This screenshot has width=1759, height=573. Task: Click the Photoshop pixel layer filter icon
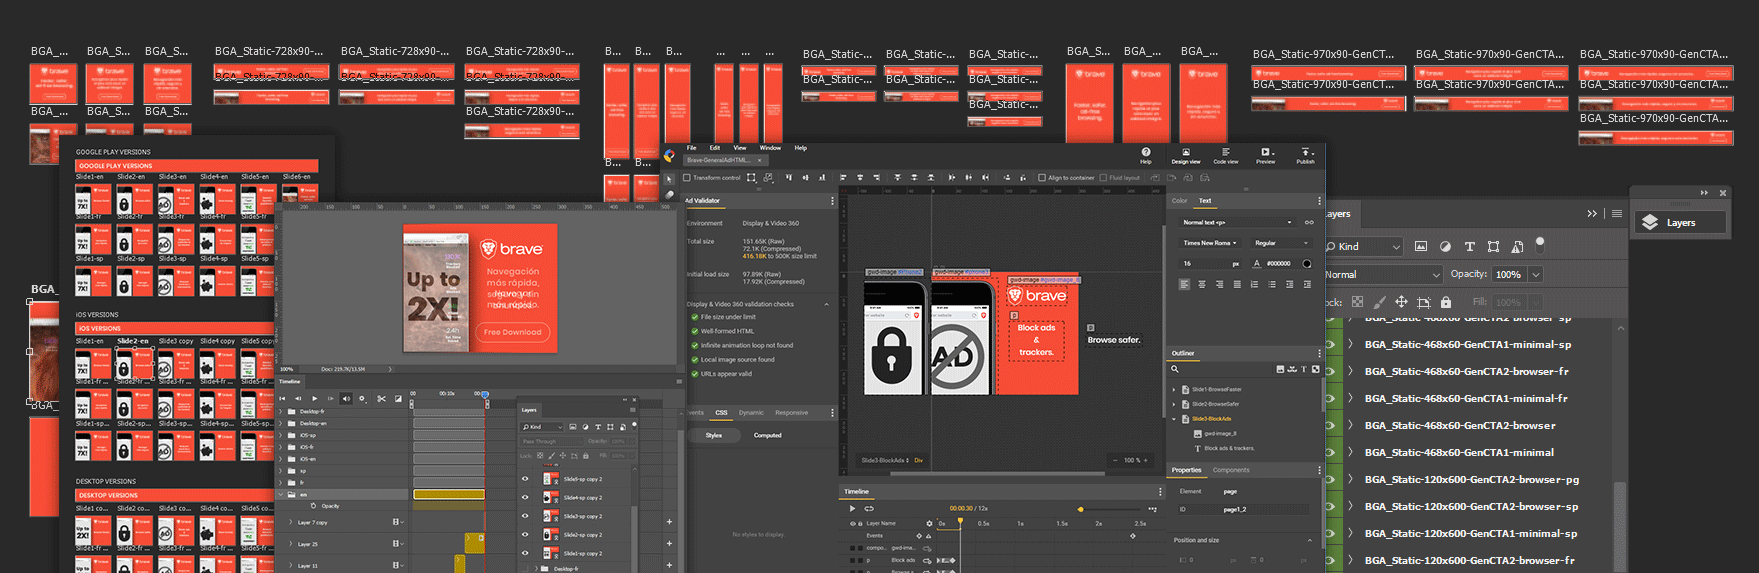[x=1421, y=246]
